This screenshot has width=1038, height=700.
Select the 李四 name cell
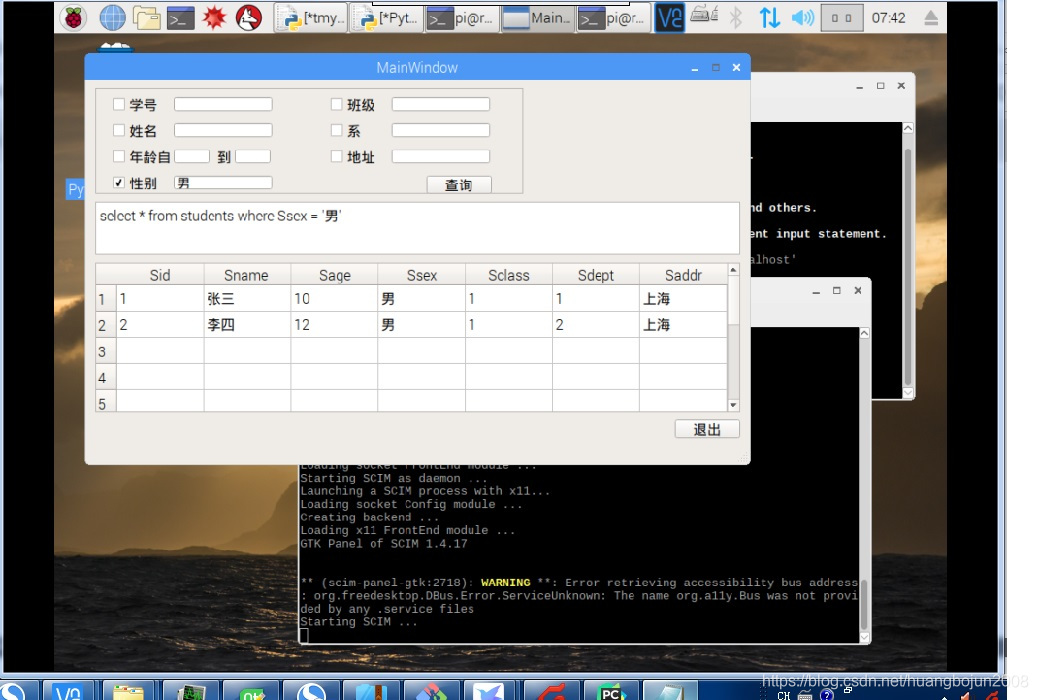pyautogui.click(x=247, y=325)
